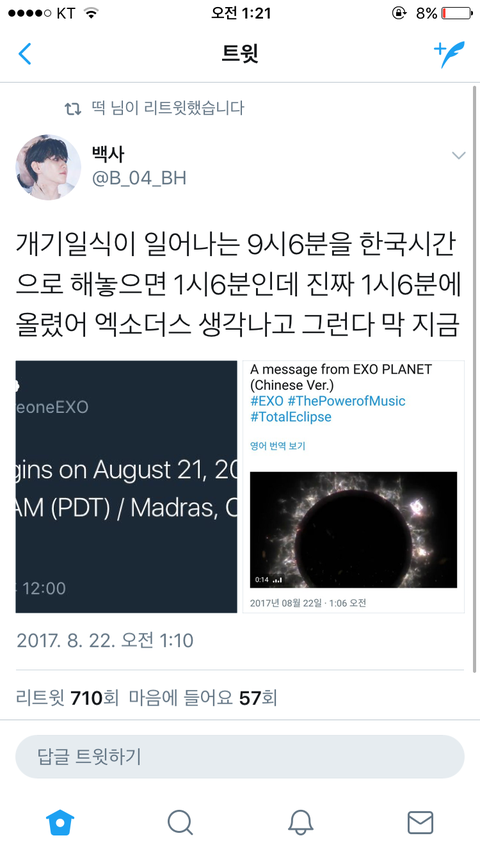The height and width of the screenshot is (854, 480).
Task: Tap the 답글 트윗하기 reply field
Action: tap(240, 757)
